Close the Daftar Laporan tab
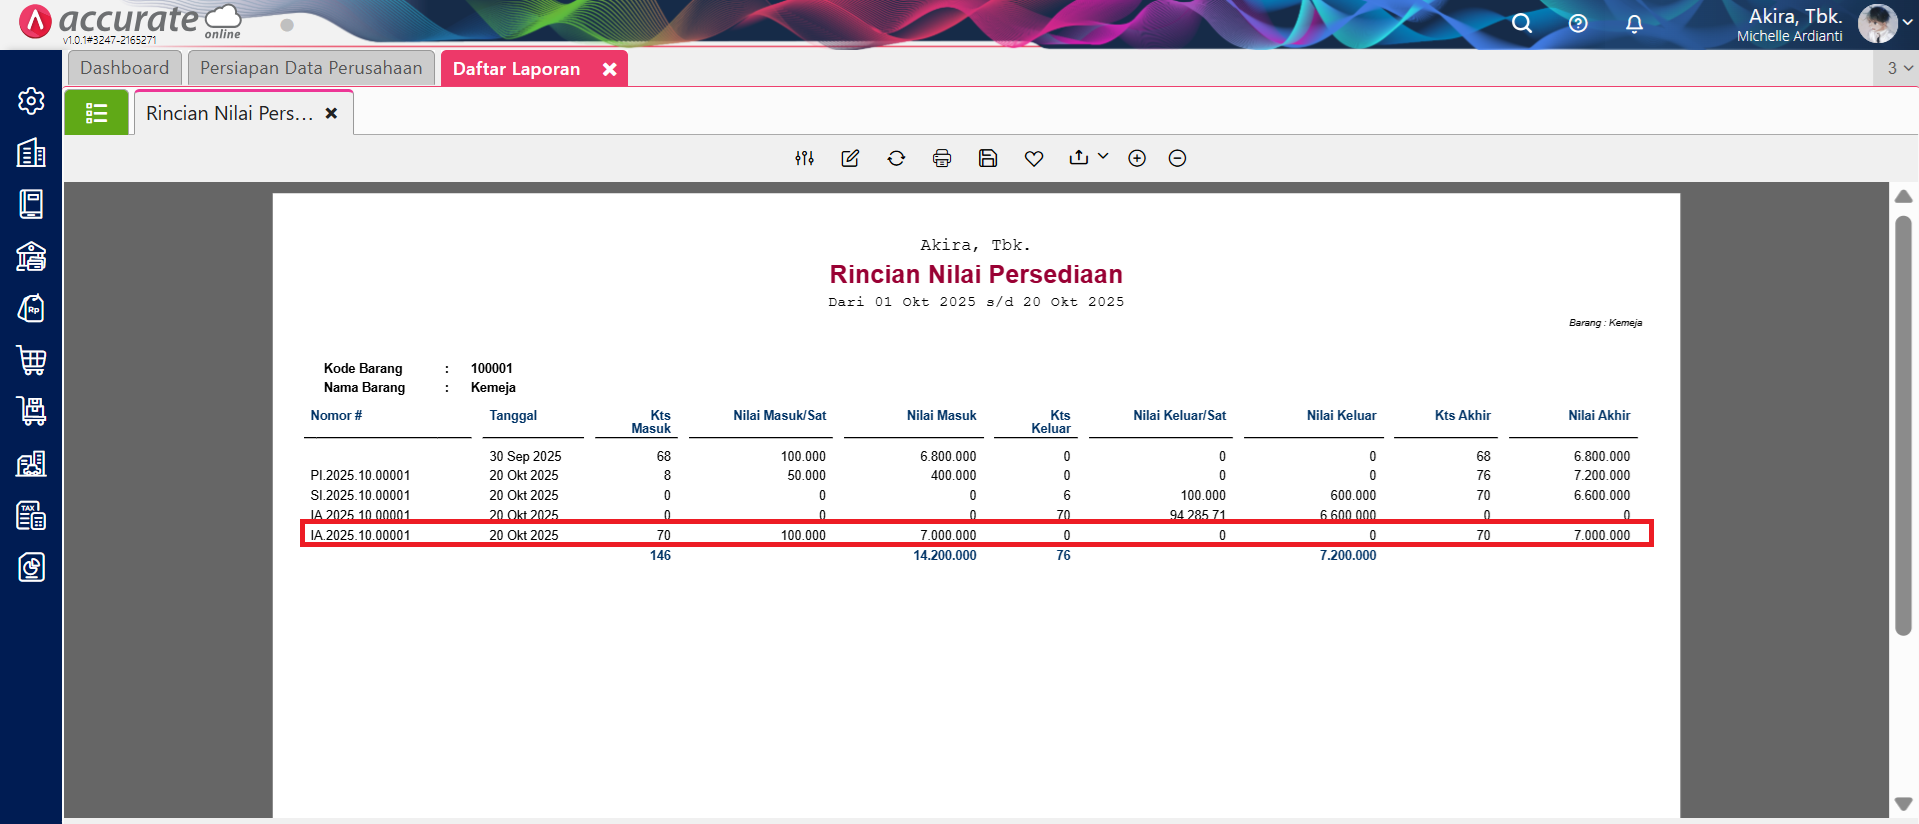Screen dimensions: 1919x824 (x=609, y=69)
